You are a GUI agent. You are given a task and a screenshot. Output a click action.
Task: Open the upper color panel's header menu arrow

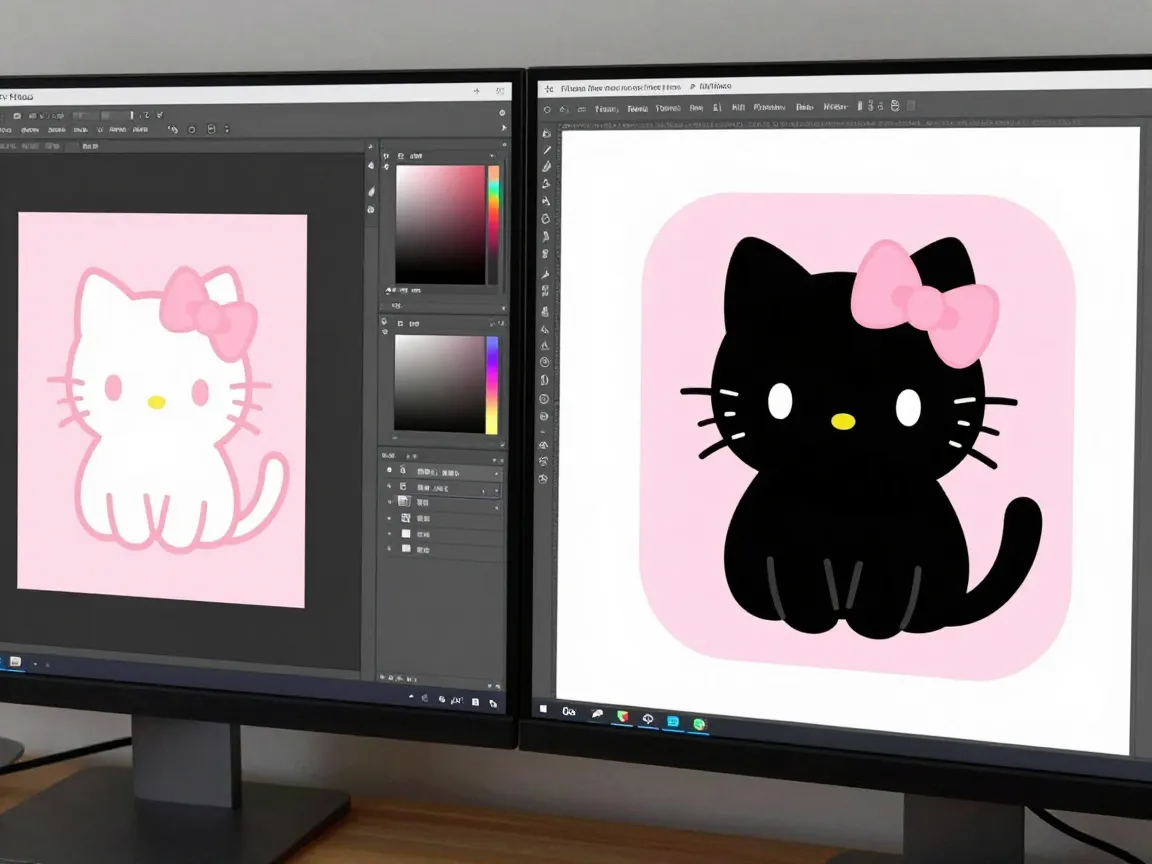coord(492,156)
